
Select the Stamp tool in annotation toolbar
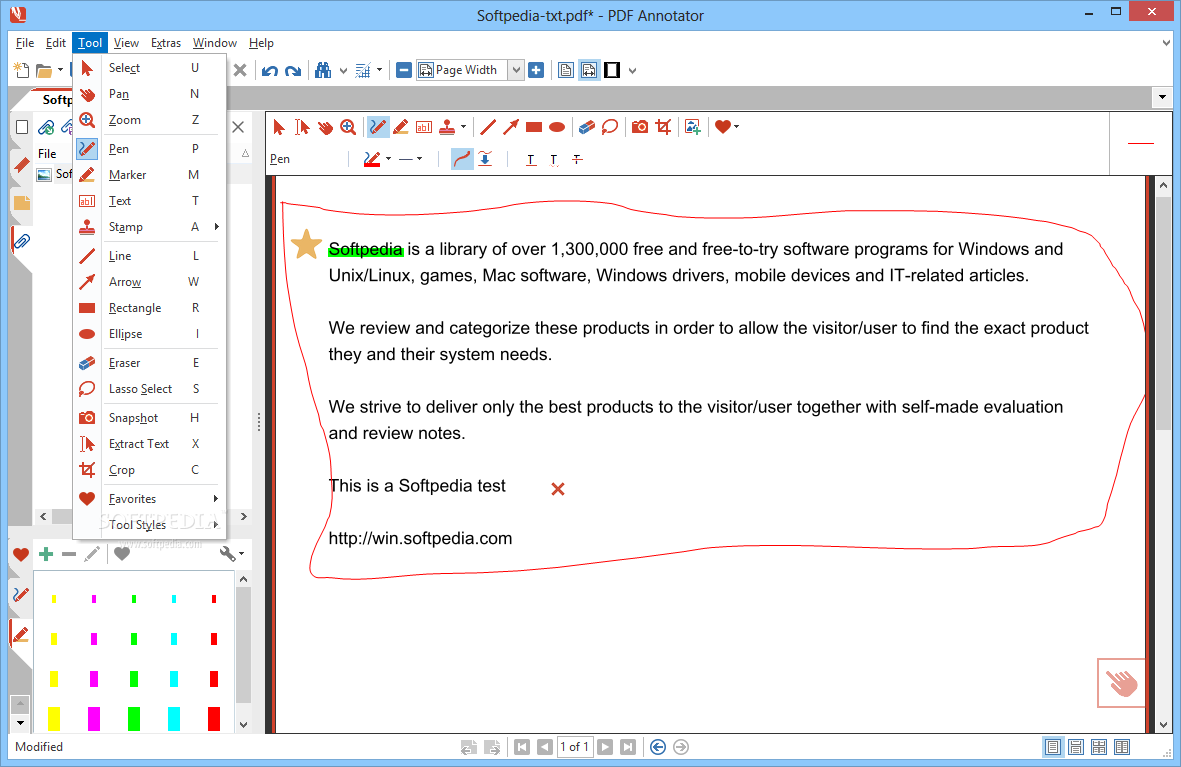447,127
